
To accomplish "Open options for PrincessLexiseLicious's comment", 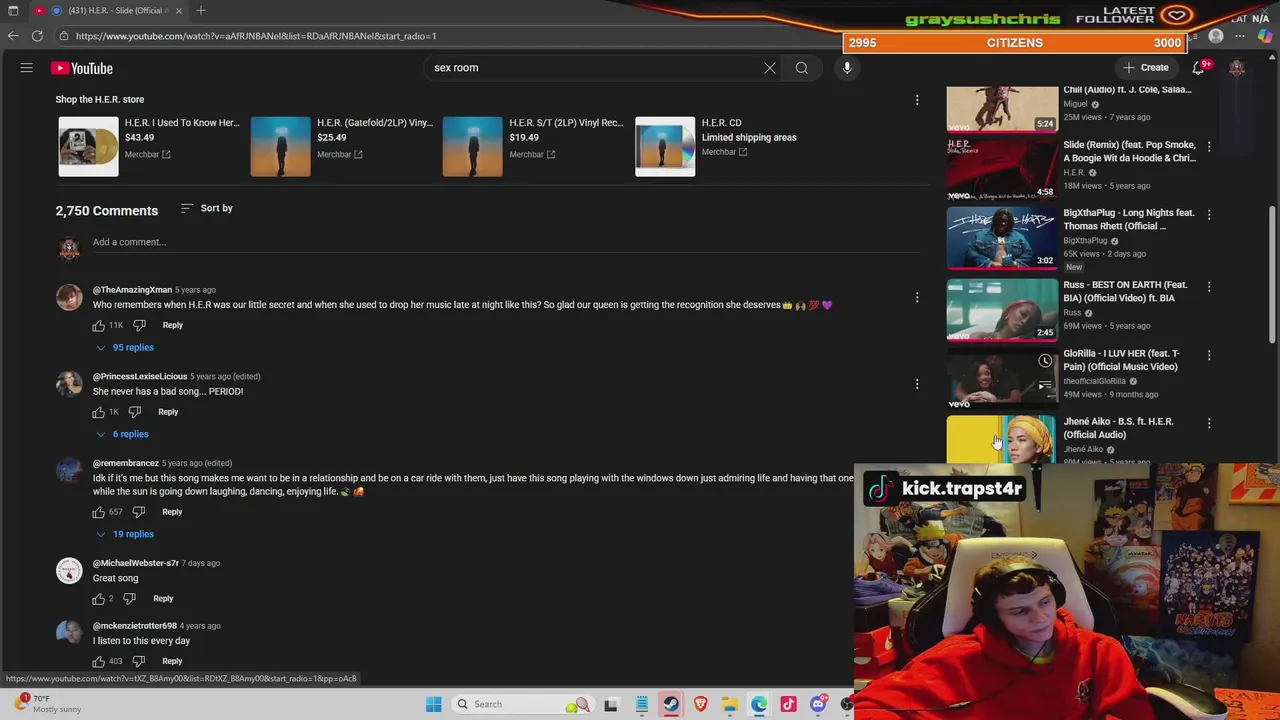I will coord(917,384).
